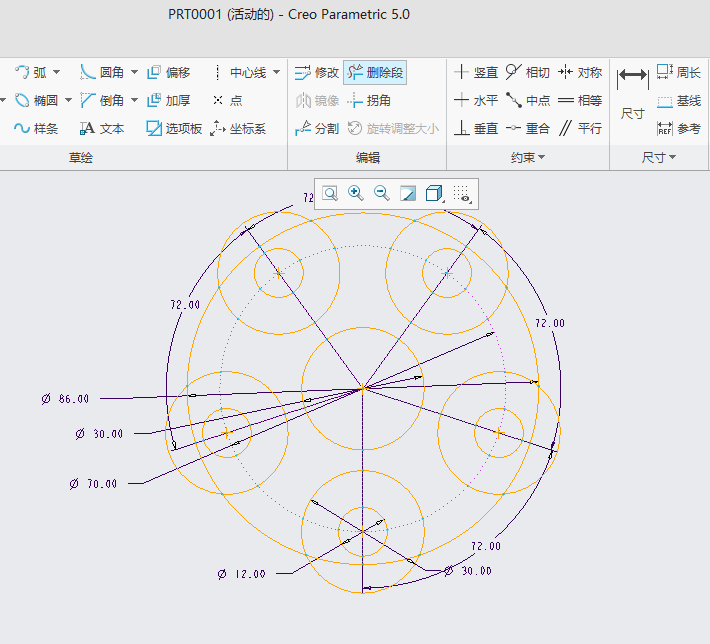Select the Ø 70.00 dimension value
710x644 pixels.
(93, 484)
